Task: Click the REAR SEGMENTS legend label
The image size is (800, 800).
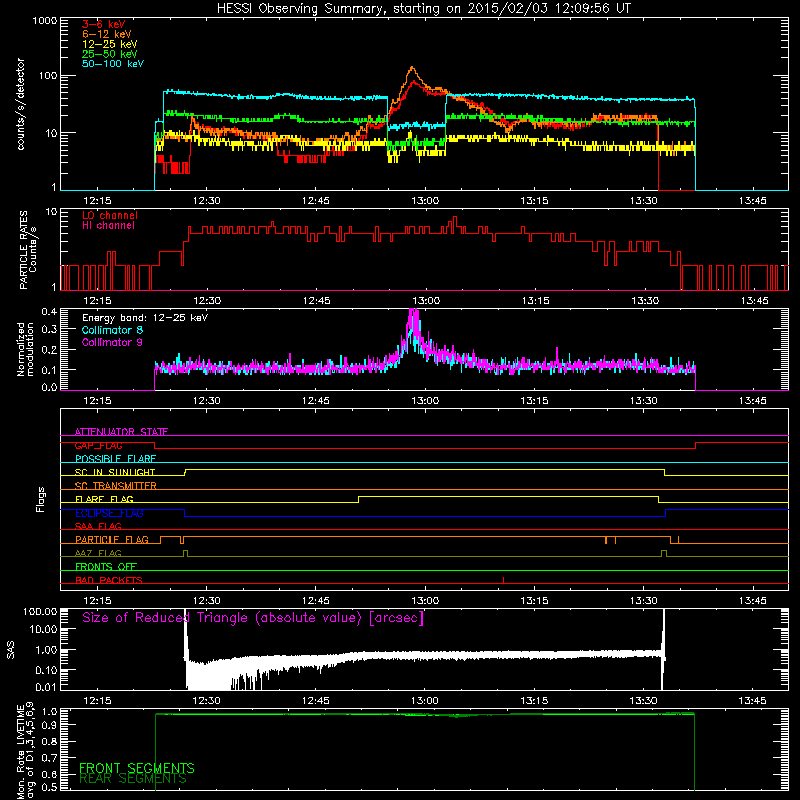Action: 133,779
